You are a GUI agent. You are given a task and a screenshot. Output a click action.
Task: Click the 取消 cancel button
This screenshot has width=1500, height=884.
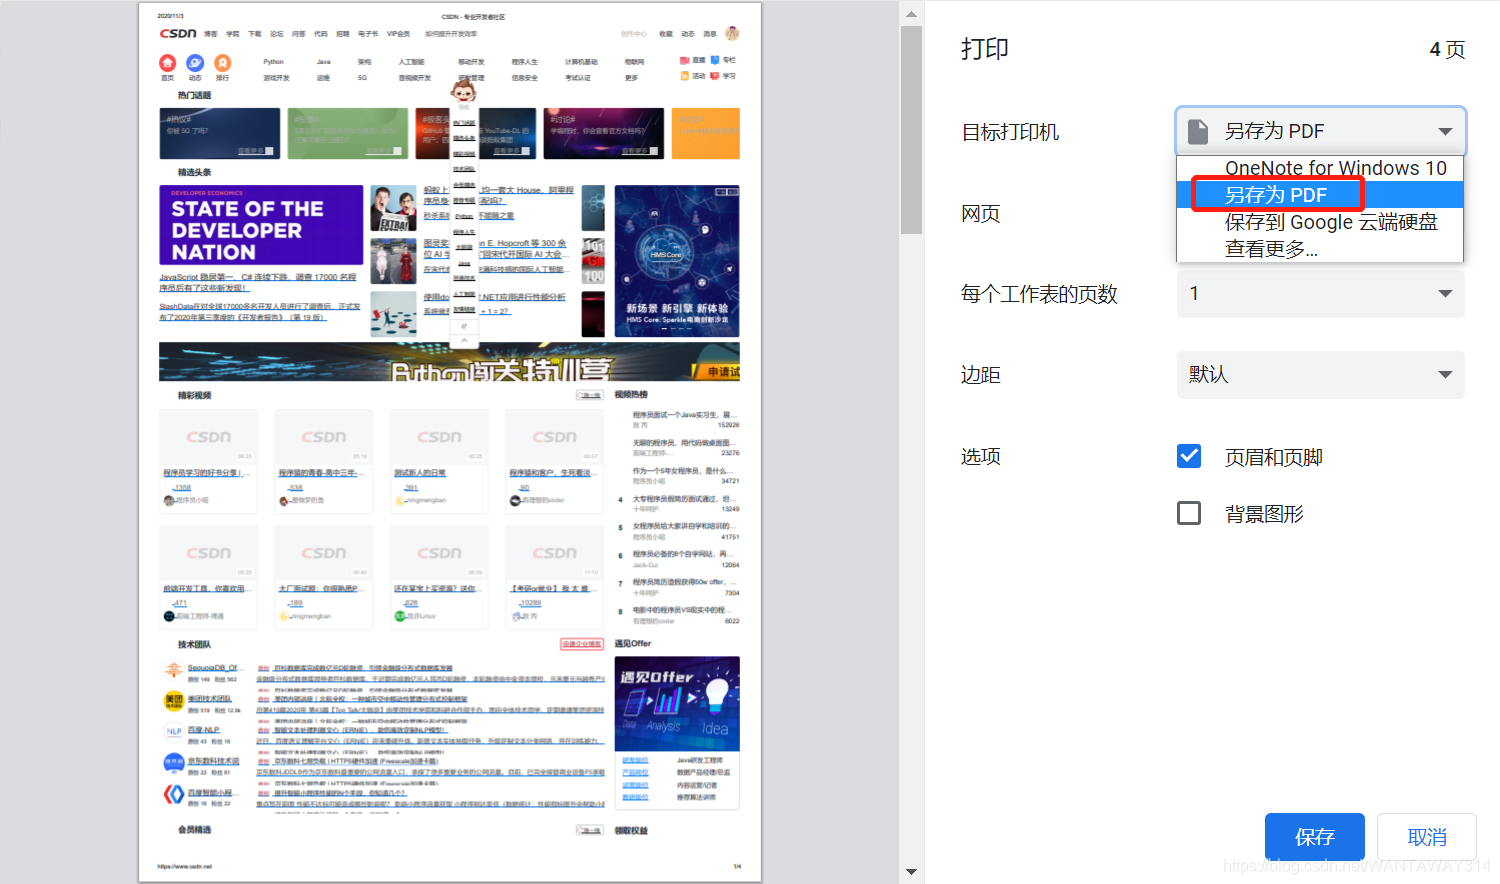pos(1427,837)
